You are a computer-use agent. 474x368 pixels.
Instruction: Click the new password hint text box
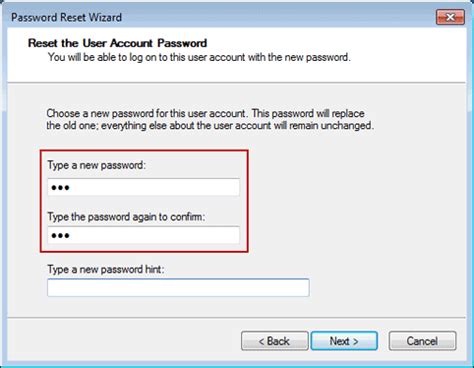click(178, 287)
